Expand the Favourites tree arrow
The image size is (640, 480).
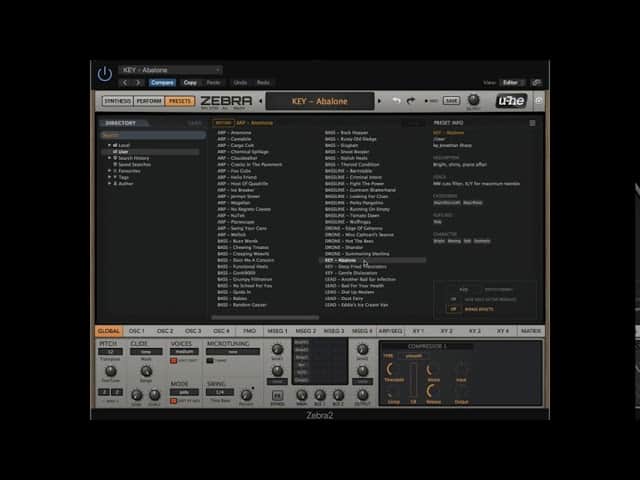pyautogui.click(x=109, y=171)
